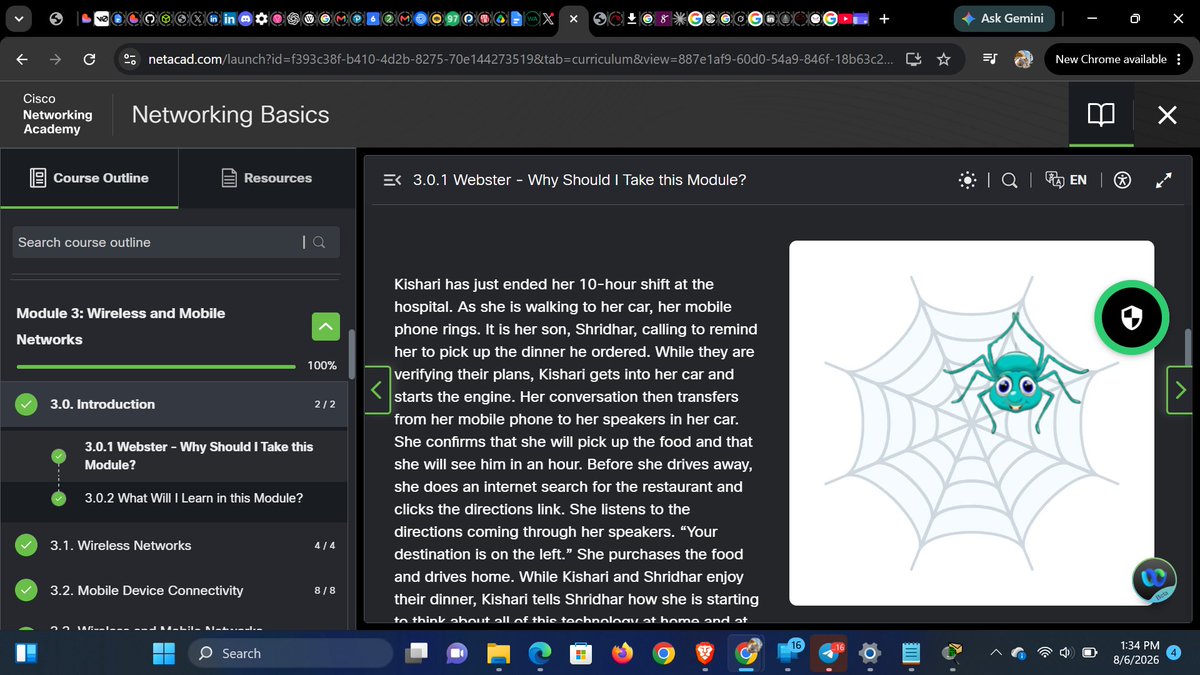The height and width of the screenshot is (675, 1200).
Task: Click the completion check beside 3.0.2
Action: pyautogui.click(x=58, y=498)
